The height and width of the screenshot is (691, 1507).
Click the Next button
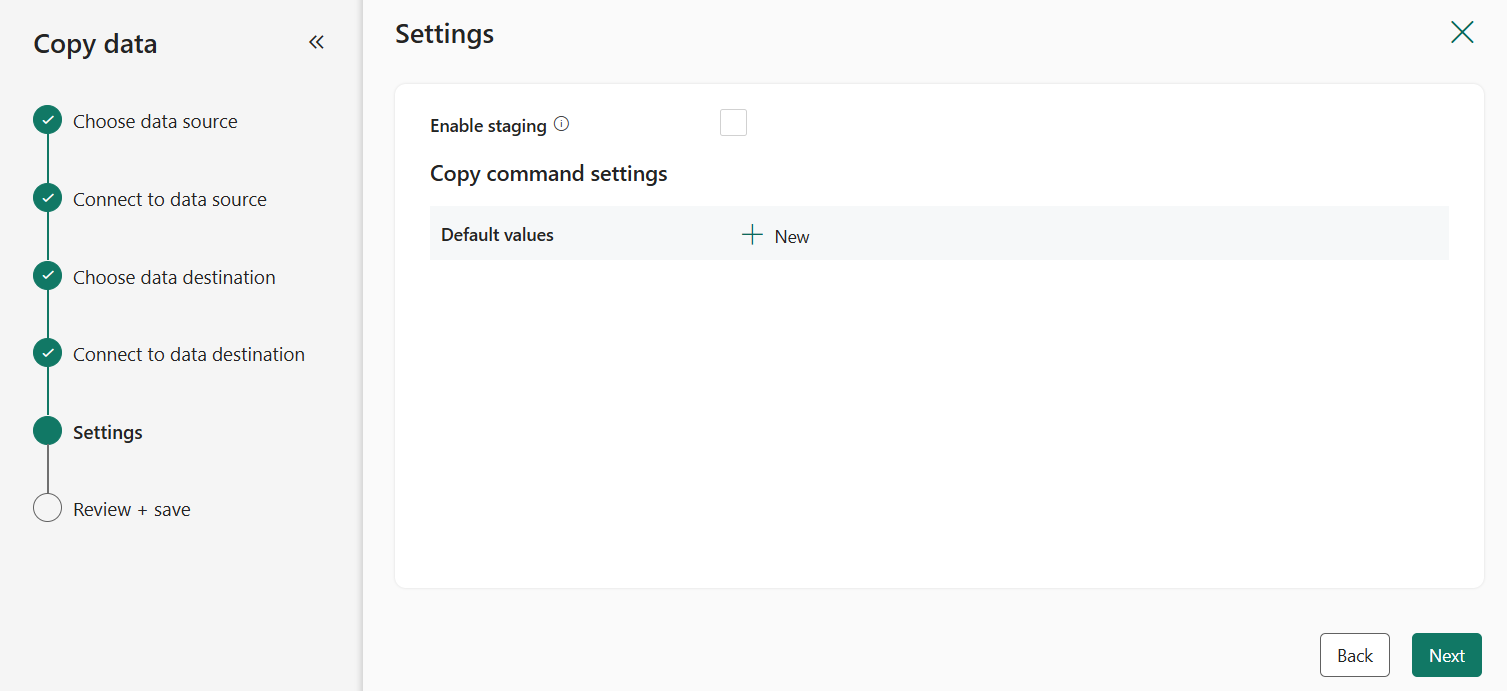pos(1446,654)
